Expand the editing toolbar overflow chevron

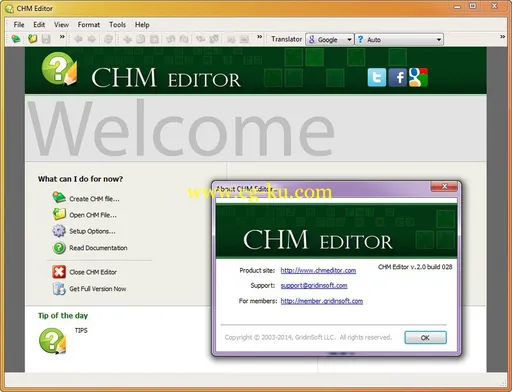click(259, 37)
